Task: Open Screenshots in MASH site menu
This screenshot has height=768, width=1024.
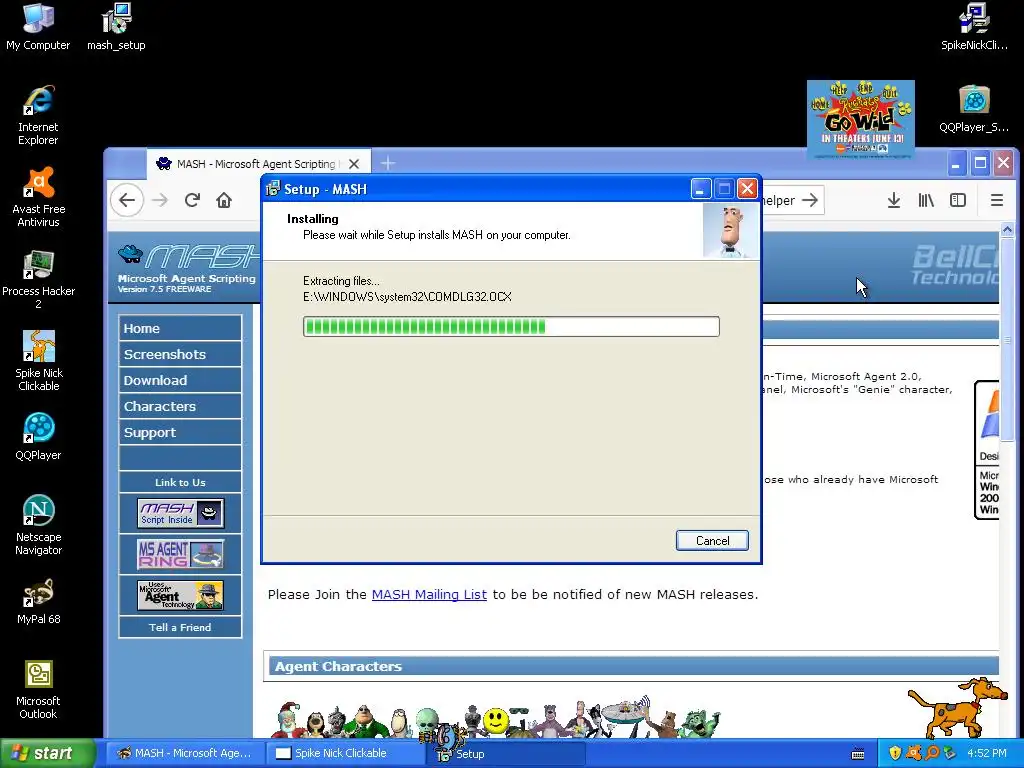Action: (x=180, y=354)
